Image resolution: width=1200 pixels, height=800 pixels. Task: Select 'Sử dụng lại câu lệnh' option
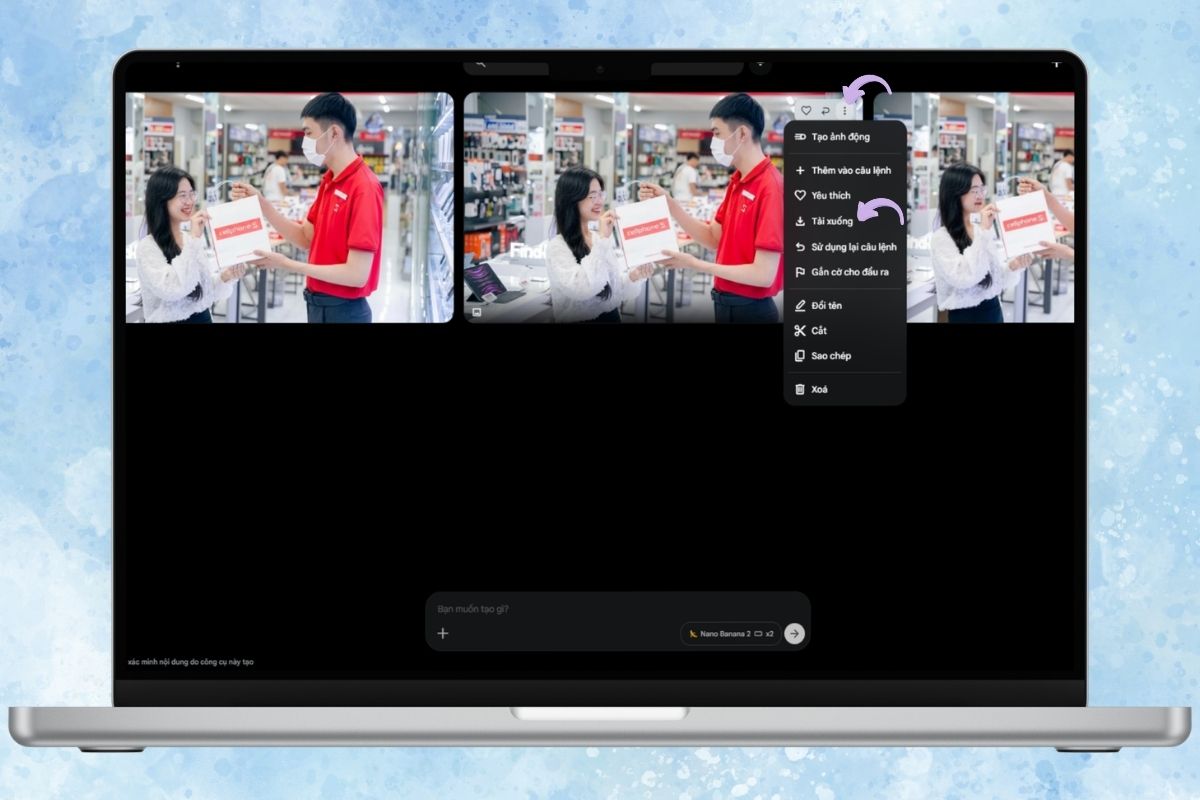(x=853, y=247)
